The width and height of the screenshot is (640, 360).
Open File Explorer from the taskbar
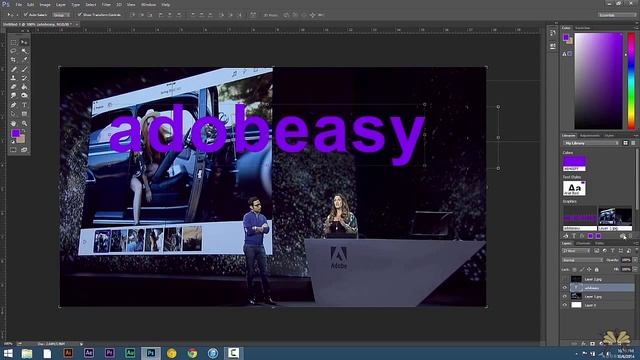tap(27, 353)
